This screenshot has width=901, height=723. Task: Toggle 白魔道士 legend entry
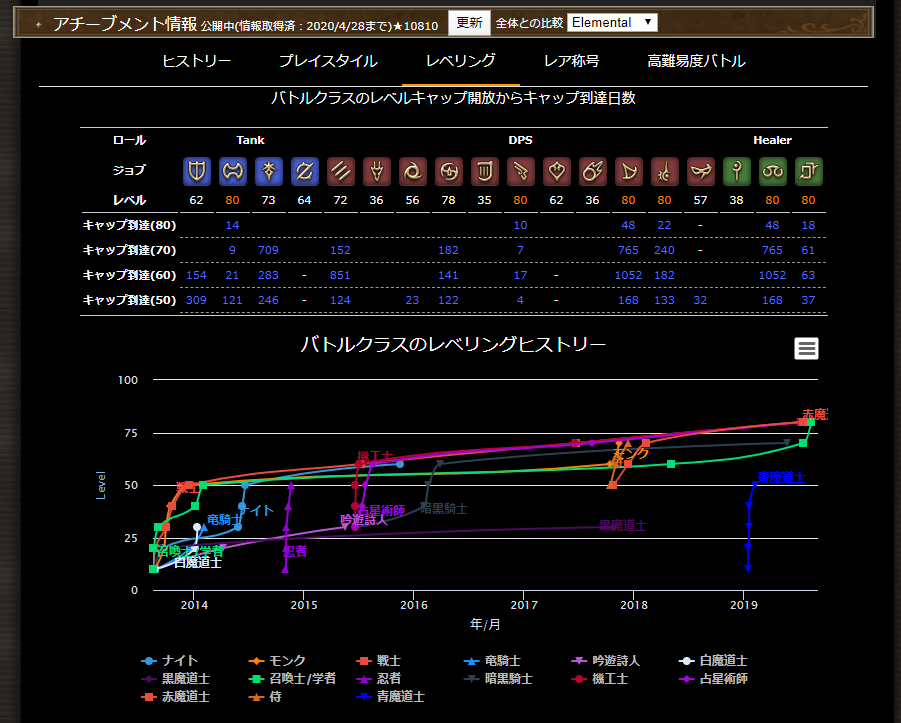click(x=713, y=661)
